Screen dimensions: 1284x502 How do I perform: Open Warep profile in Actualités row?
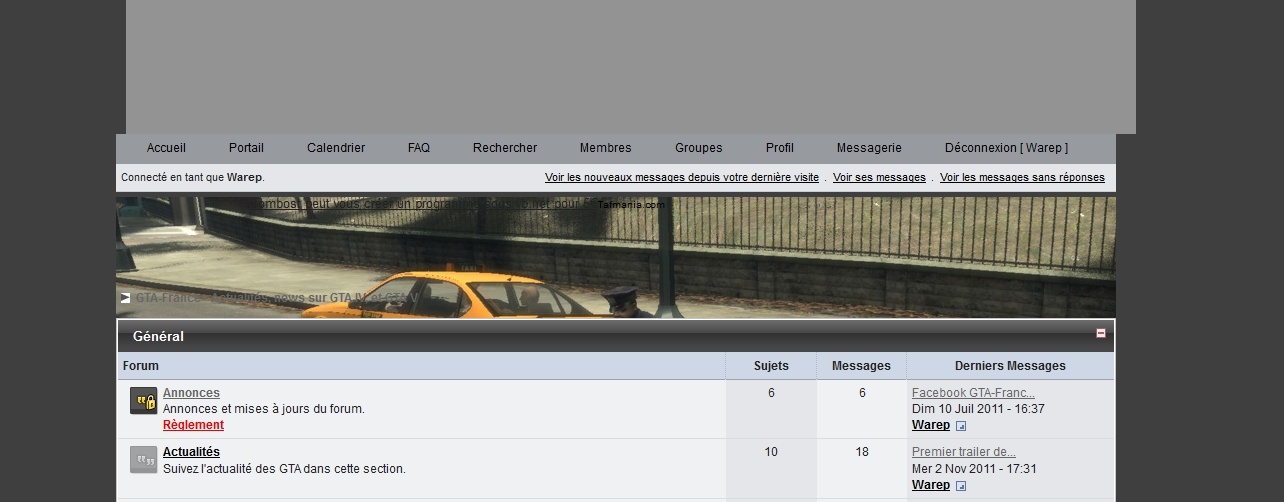coord(931,485)
